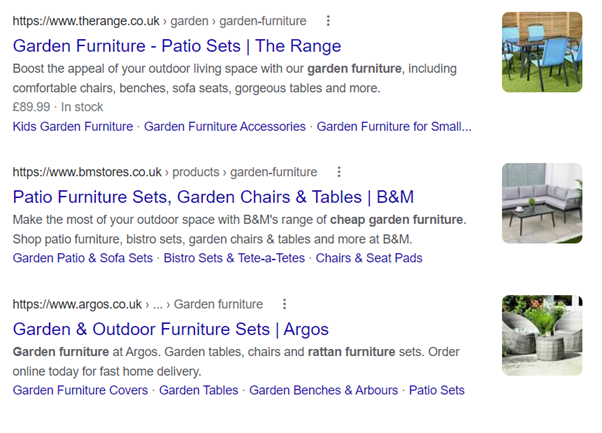Open 'Garden Furniture for Small...' sitelink

pyautogui.click(x=394, y=126)
